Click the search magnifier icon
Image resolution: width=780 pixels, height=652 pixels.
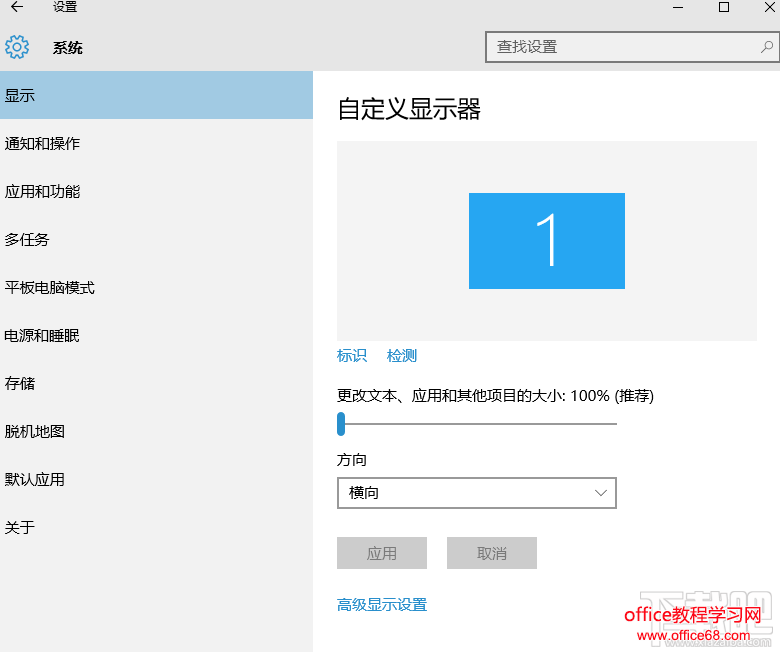pos(767,47)
